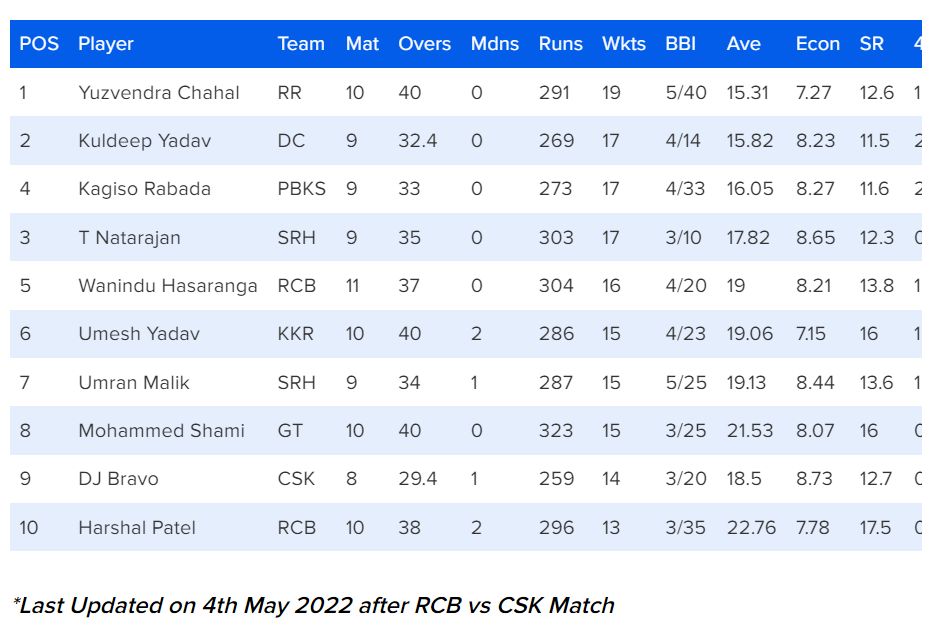The width and height of the screenshot is (946, 630).
Task: Click the SR column header
Action: click(871, 44)
